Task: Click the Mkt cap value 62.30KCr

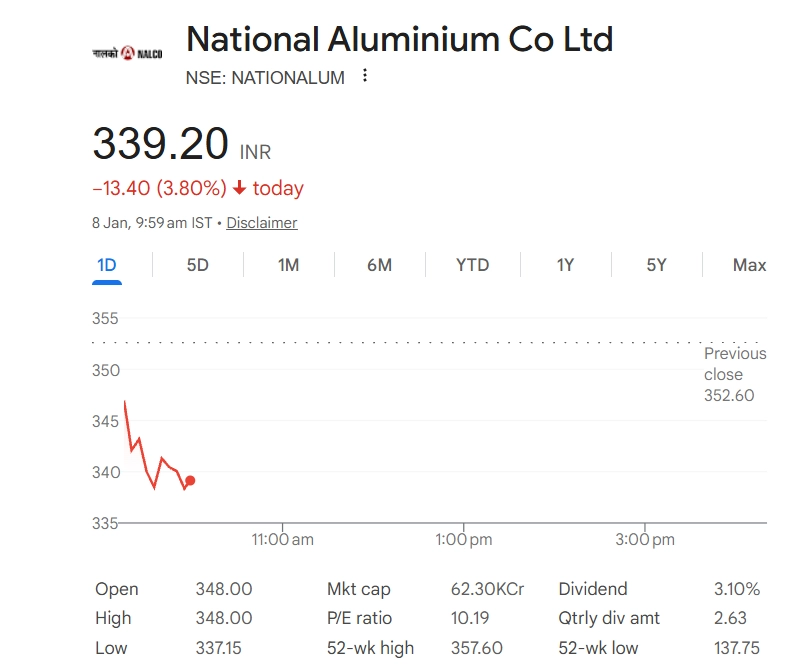Action: click(487, 589)
